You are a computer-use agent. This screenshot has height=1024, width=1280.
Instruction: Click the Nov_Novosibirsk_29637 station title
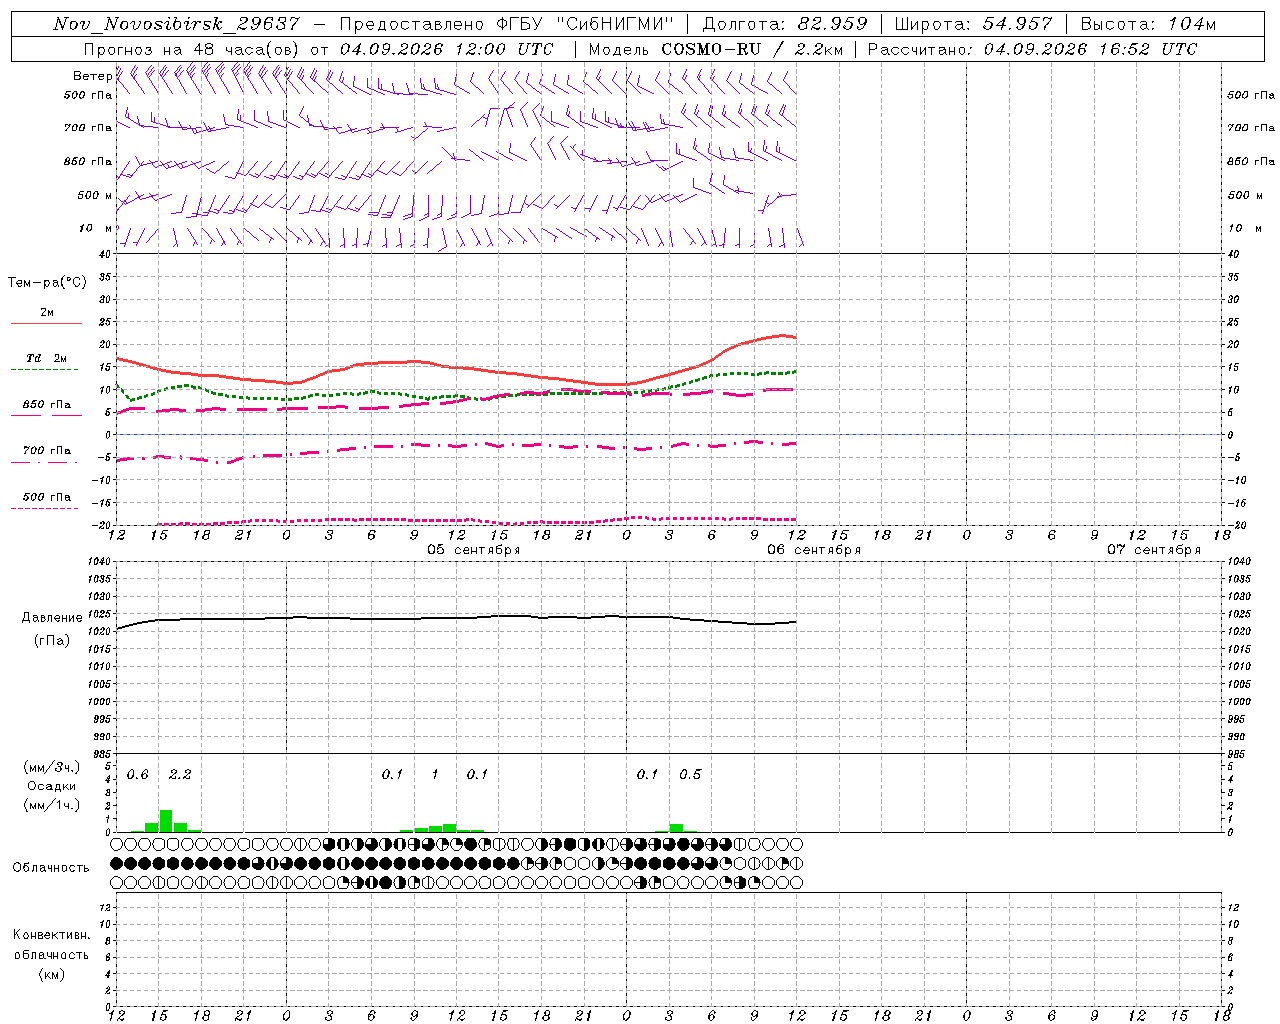click(176, 25)
